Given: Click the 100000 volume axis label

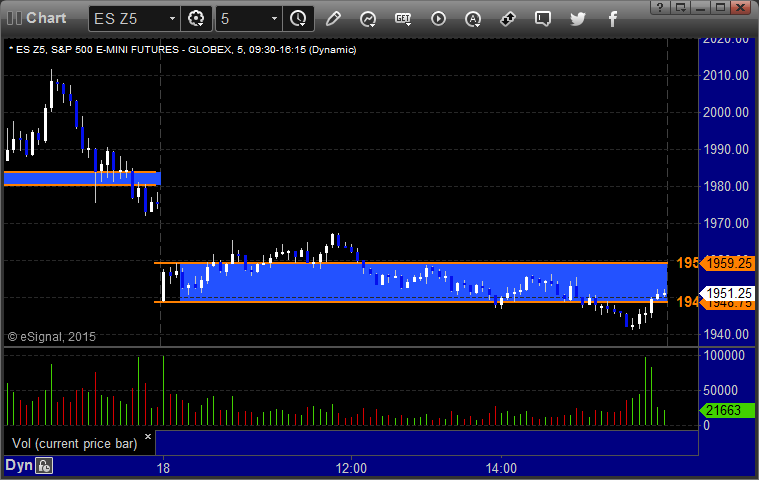Looking at the screenshot, I should coord(724,355).
